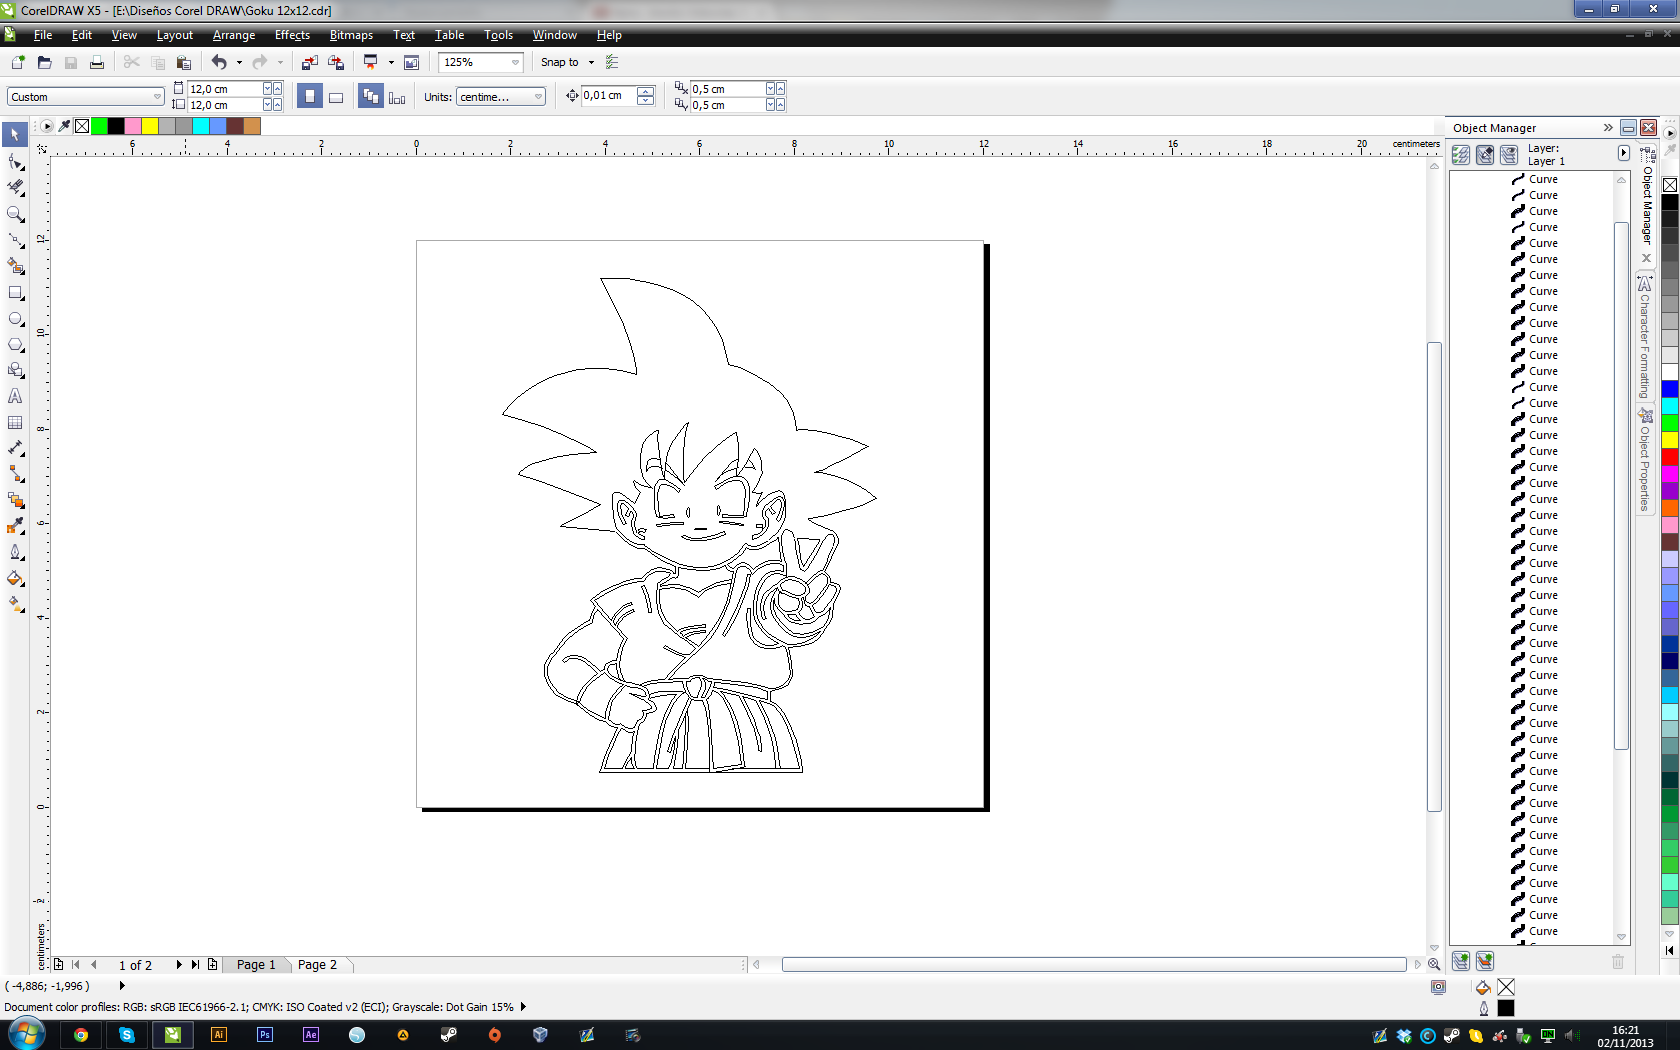Collapse docker with the double chevron
Screen dimensions: 1680x1050
coord(1608,127)
